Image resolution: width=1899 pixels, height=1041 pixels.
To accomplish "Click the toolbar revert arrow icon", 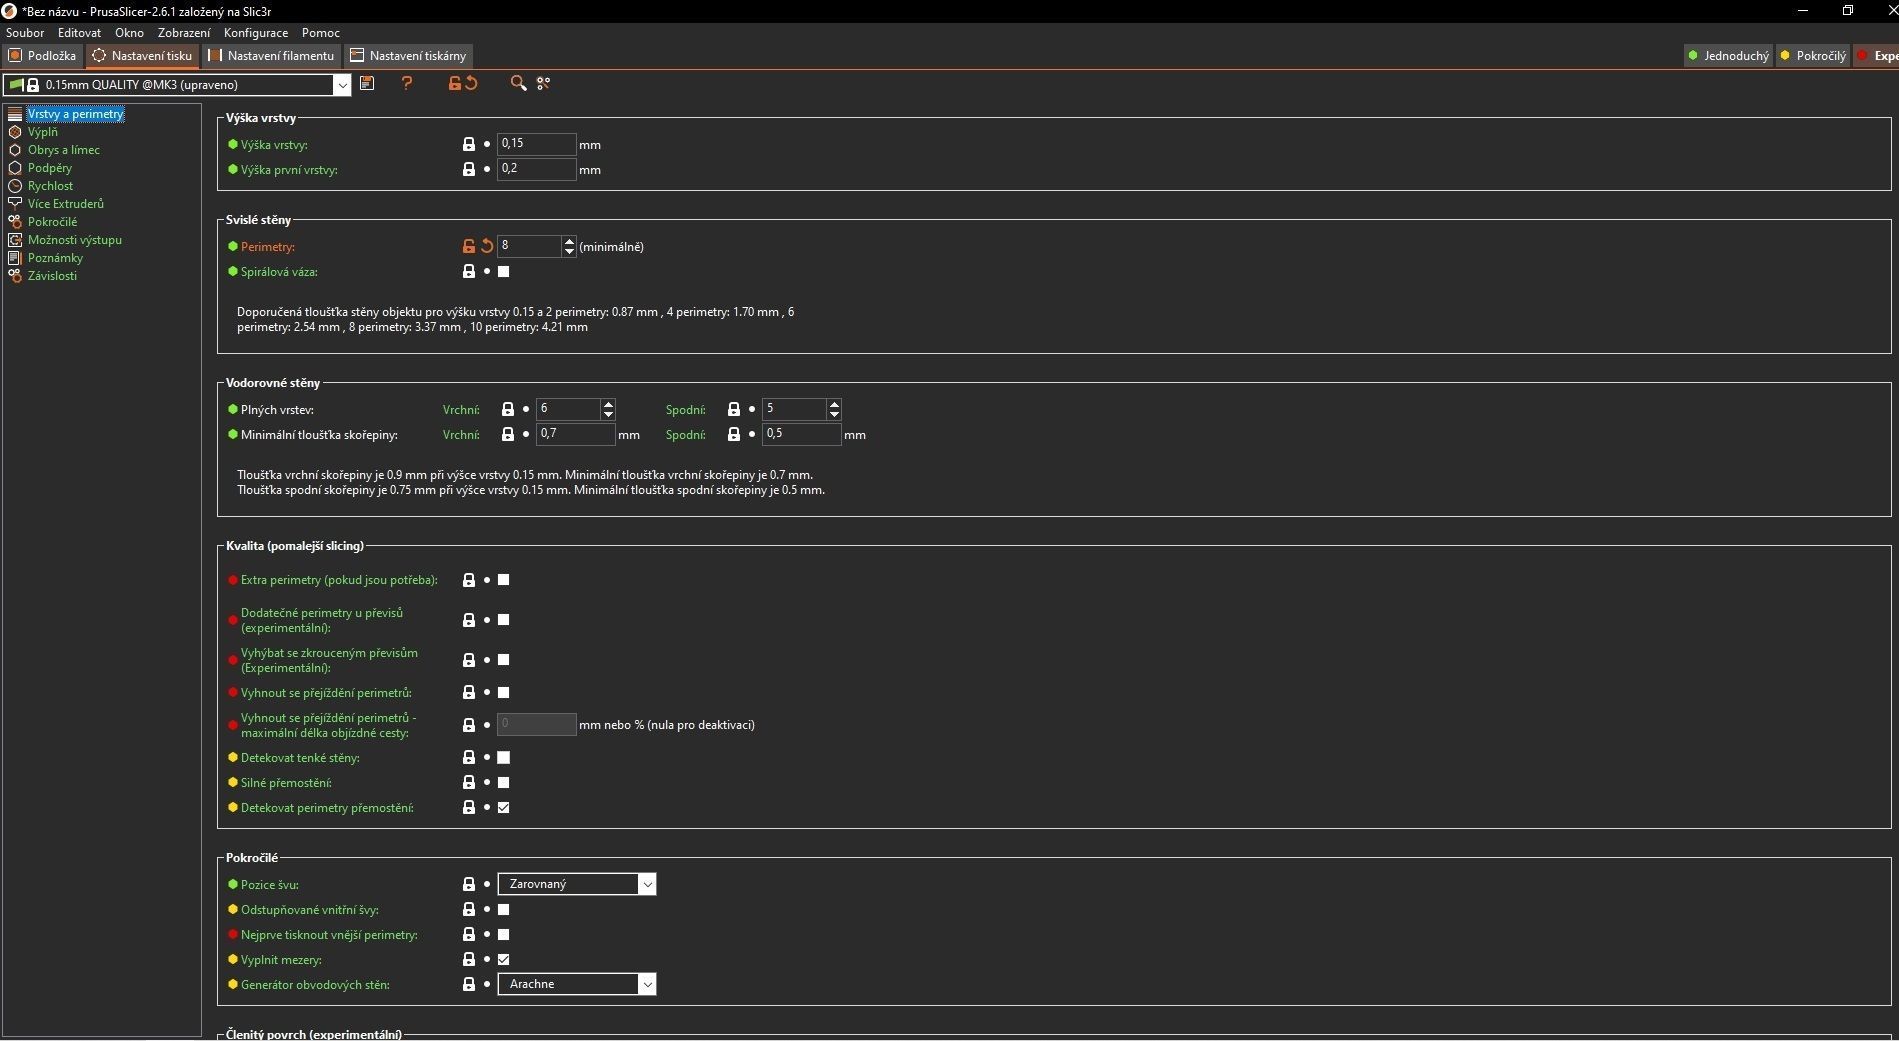I will [471, 84].
